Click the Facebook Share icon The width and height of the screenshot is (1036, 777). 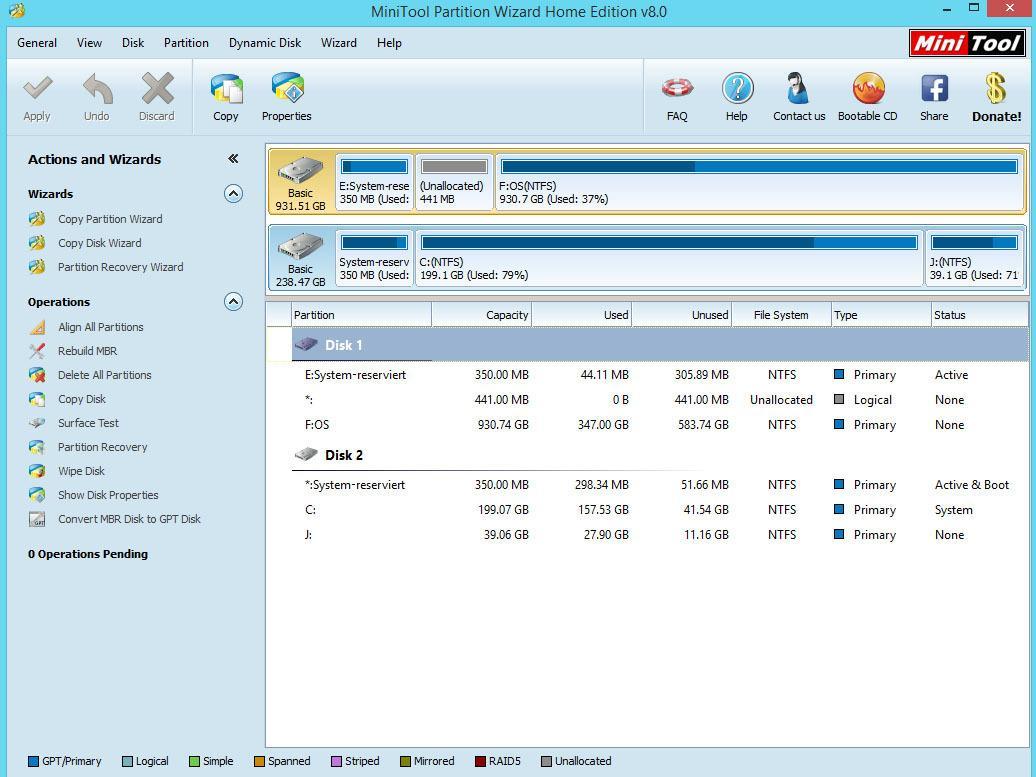(x=934, y=89)
